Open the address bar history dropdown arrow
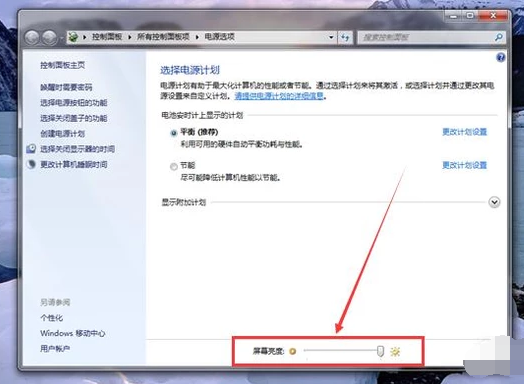 [331, 37]
